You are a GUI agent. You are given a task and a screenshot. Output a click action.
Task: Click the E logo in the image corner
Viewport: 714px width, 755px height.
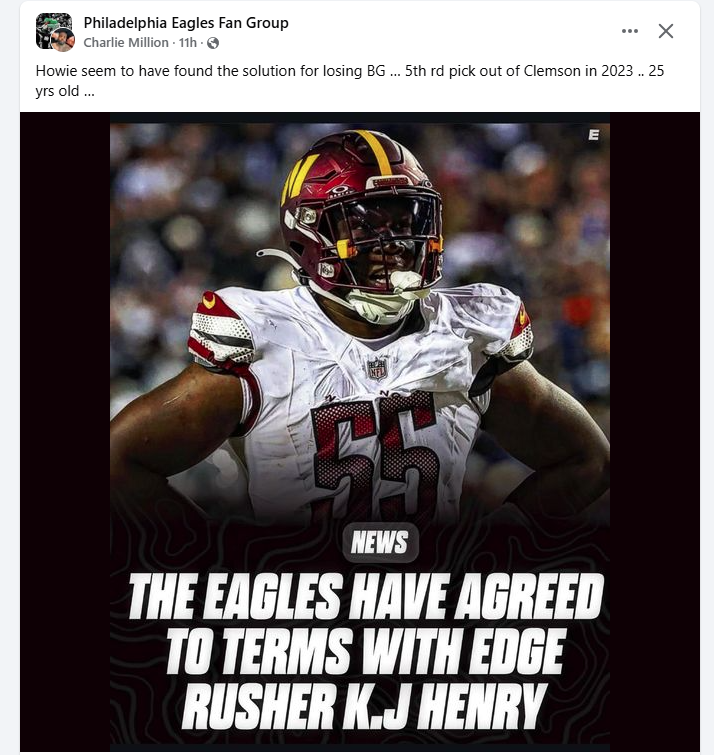(x=594, y=135)
